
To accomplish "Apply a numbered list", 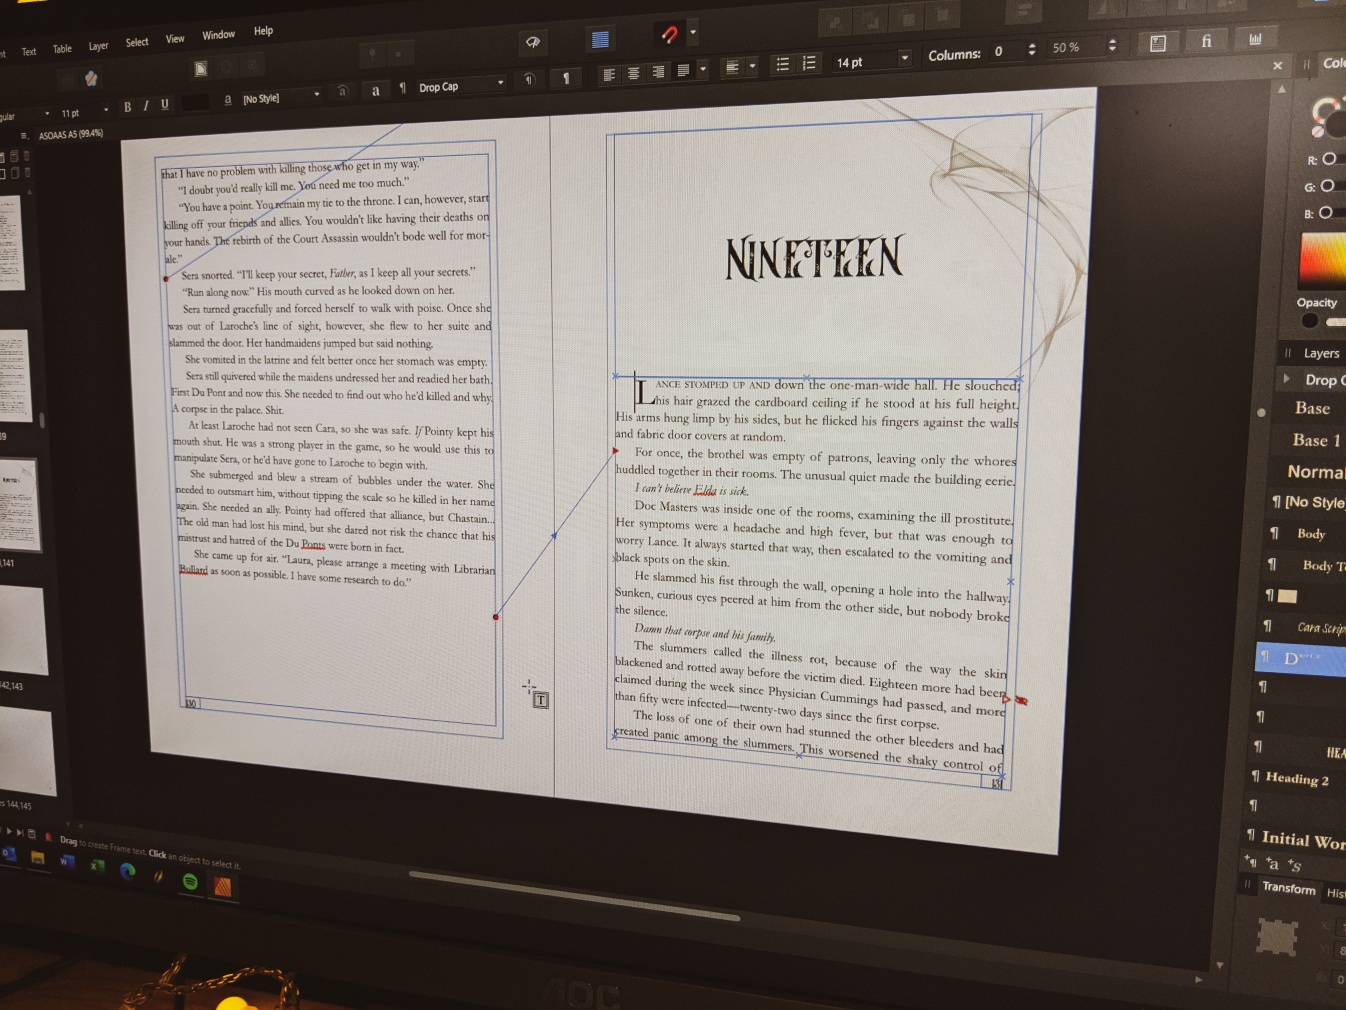I will [809, 63].
